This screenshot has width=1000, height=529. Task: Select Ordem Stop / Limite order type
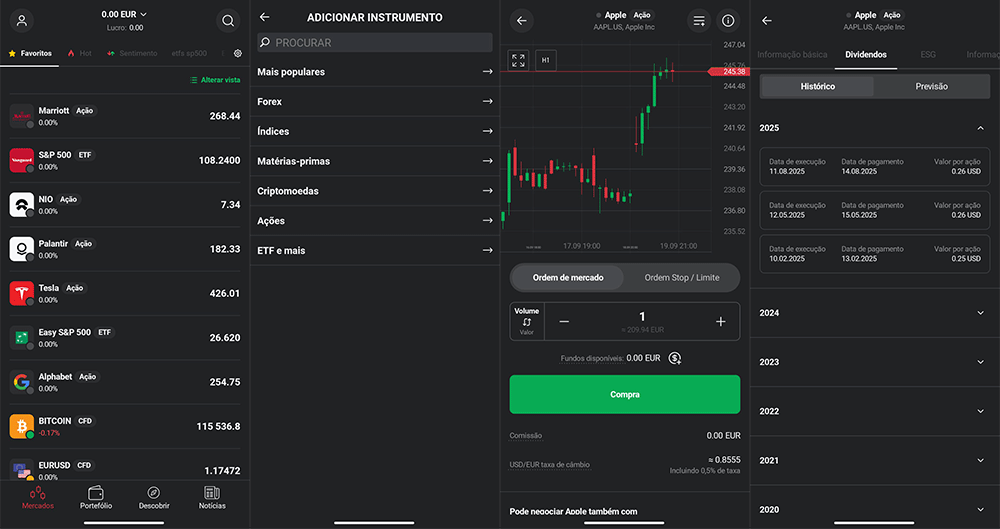click(682, 278)
